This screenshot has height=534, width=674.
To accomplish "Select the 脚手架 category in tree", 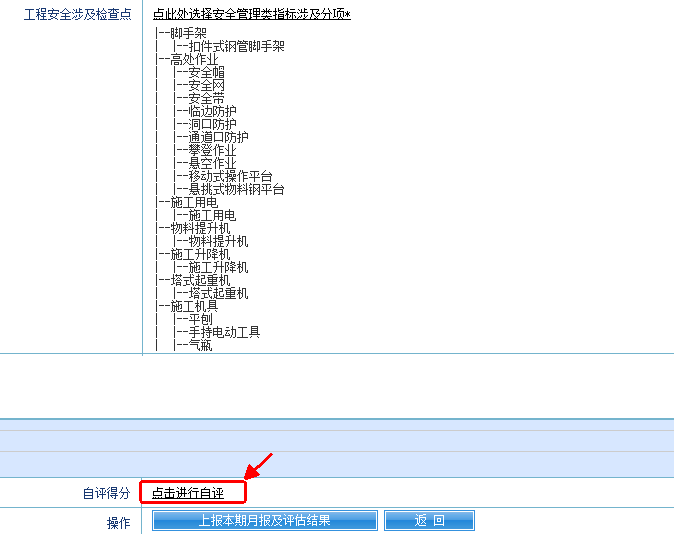I will 188,33.
